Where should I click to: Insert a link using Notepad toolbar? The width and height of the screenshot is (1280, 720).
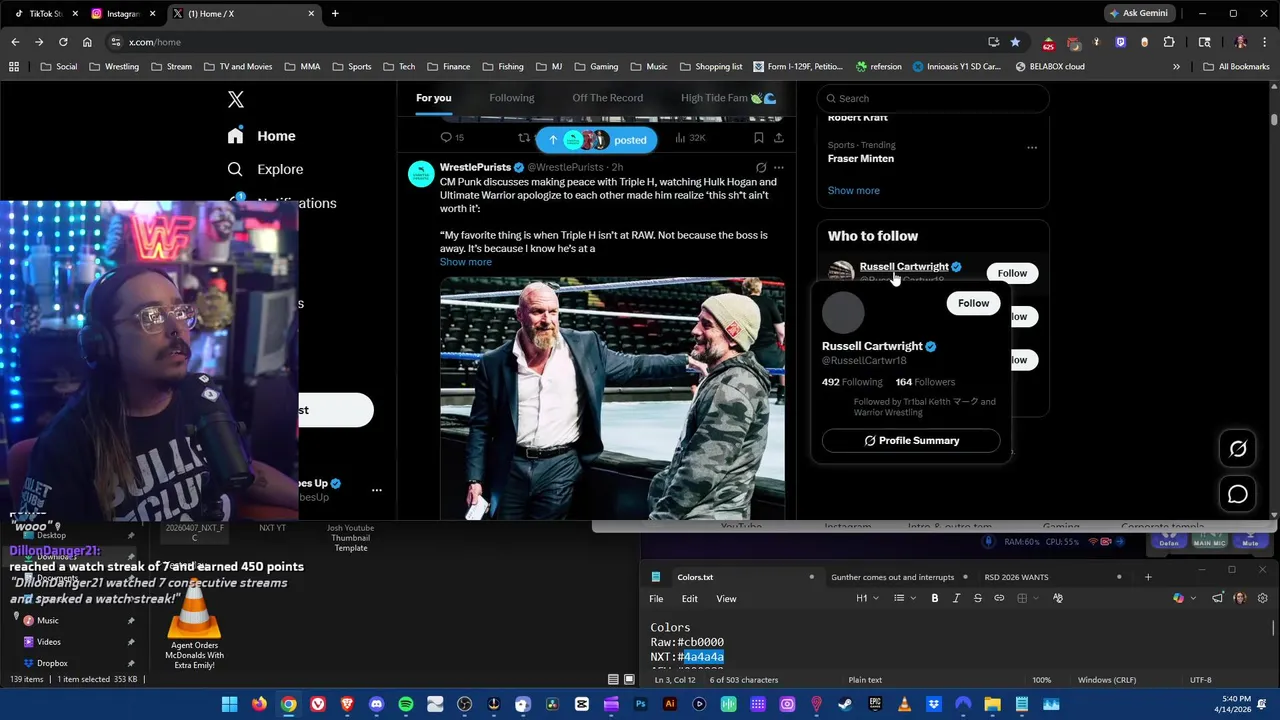point(999,598)
